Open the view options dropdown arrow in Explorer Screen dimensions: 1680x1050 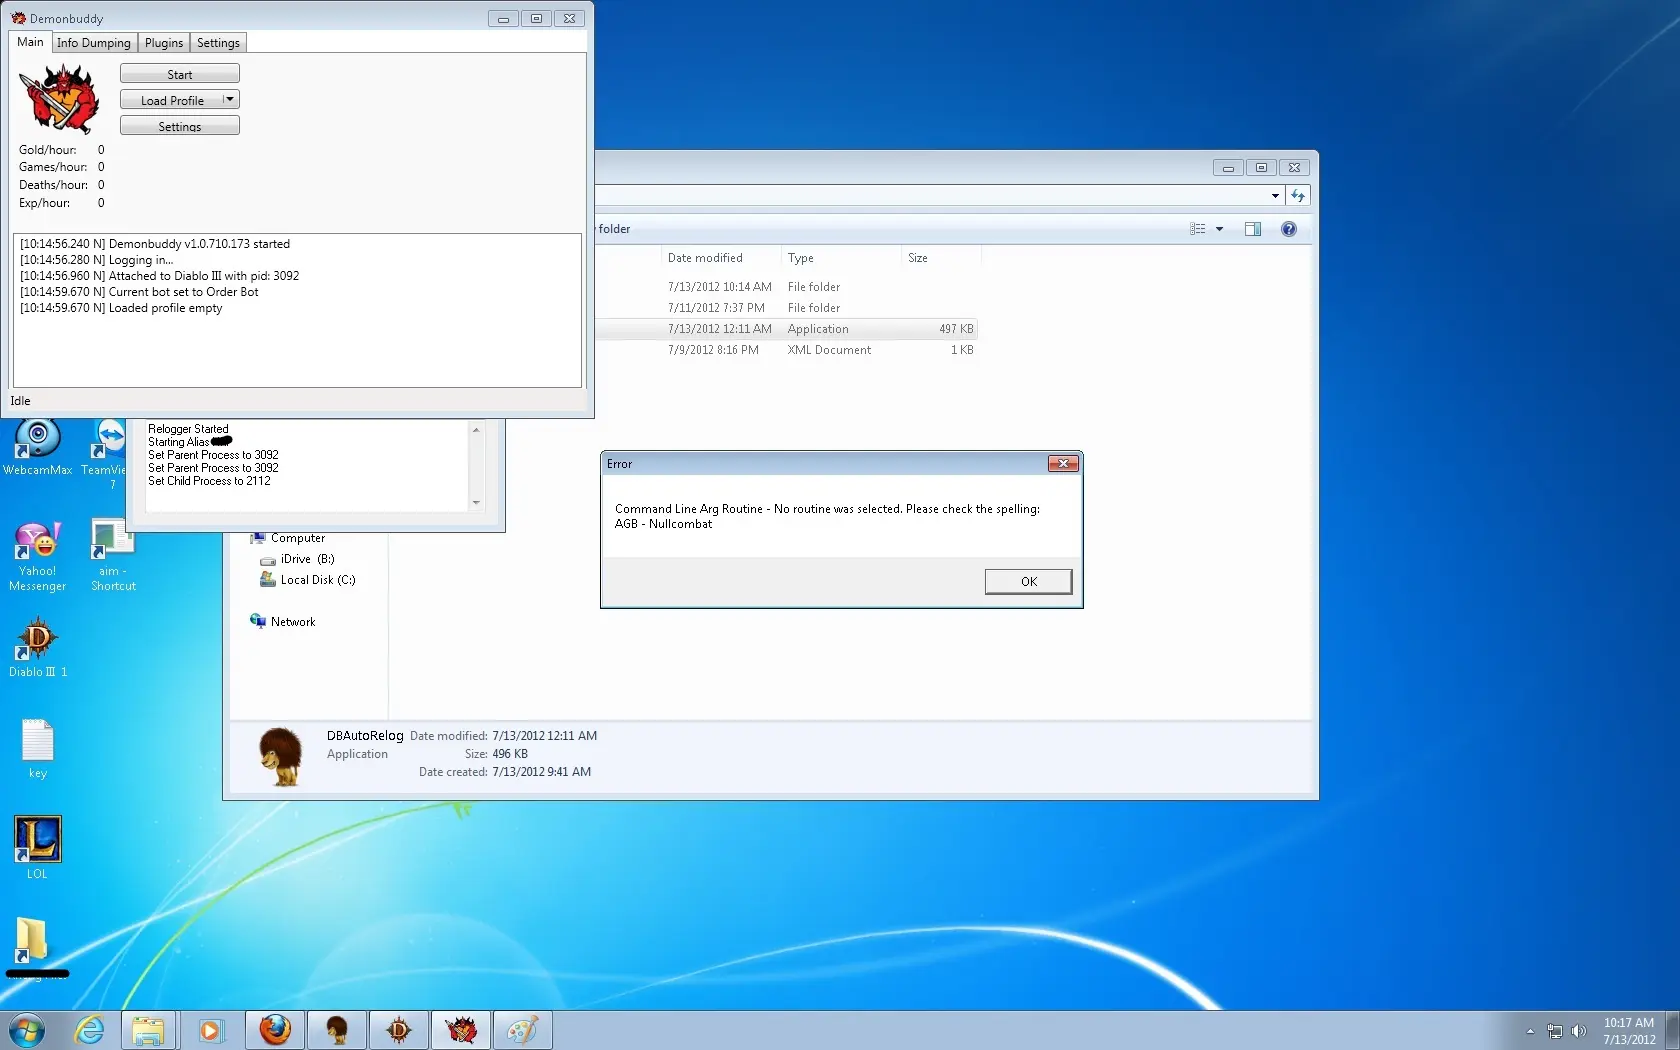click(1219, 229)
